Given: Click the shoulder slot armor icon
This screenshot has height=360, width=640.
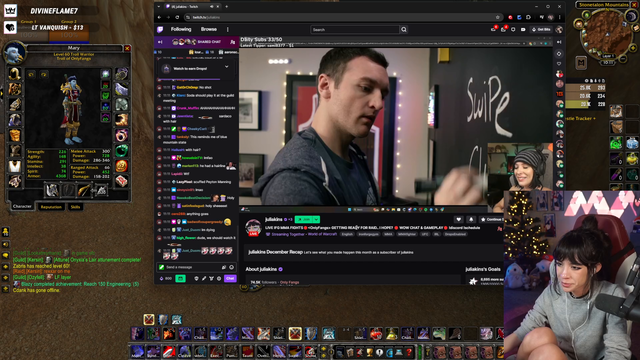Looking at the screenshot, I should coord(15,104).
